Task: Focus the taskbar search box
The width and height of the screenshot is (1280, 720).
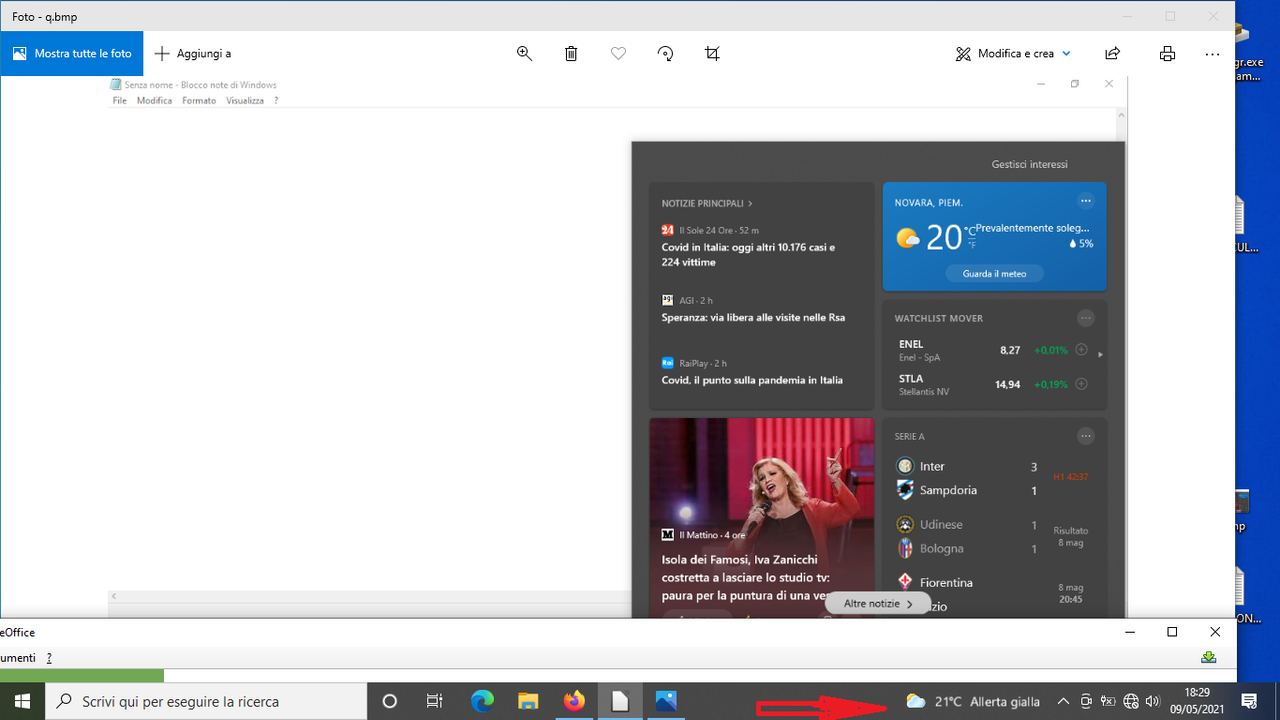Action: (206, 701)
